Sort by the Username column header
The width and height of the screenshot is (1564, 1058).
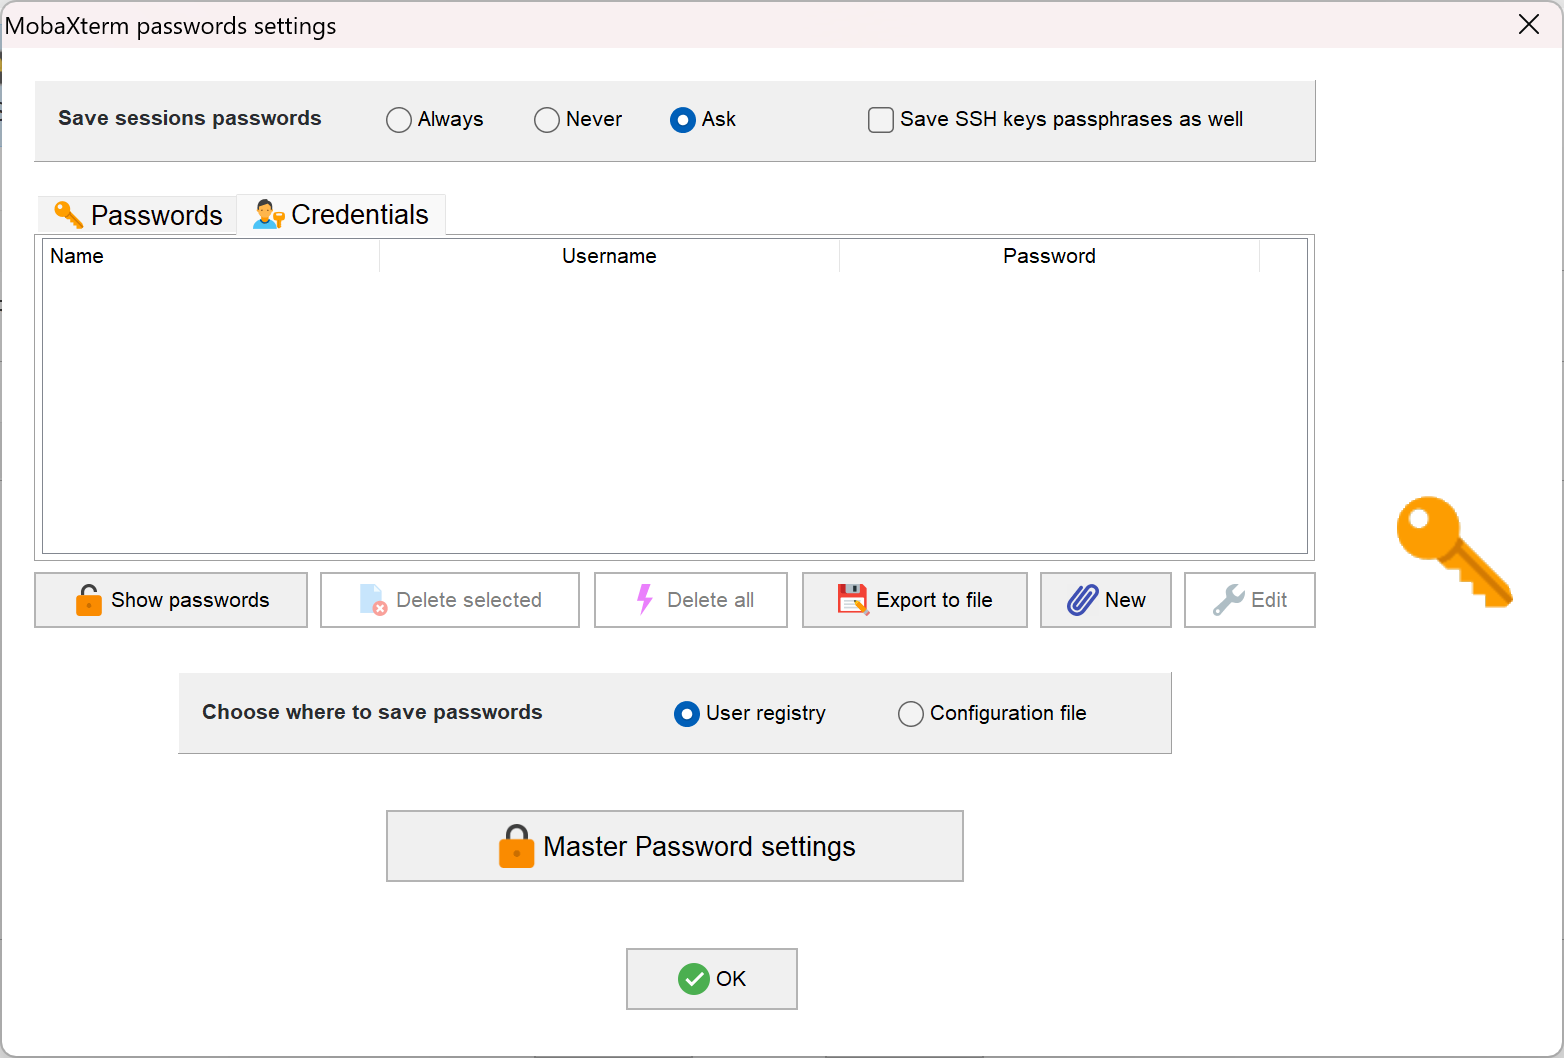point(609,256)
